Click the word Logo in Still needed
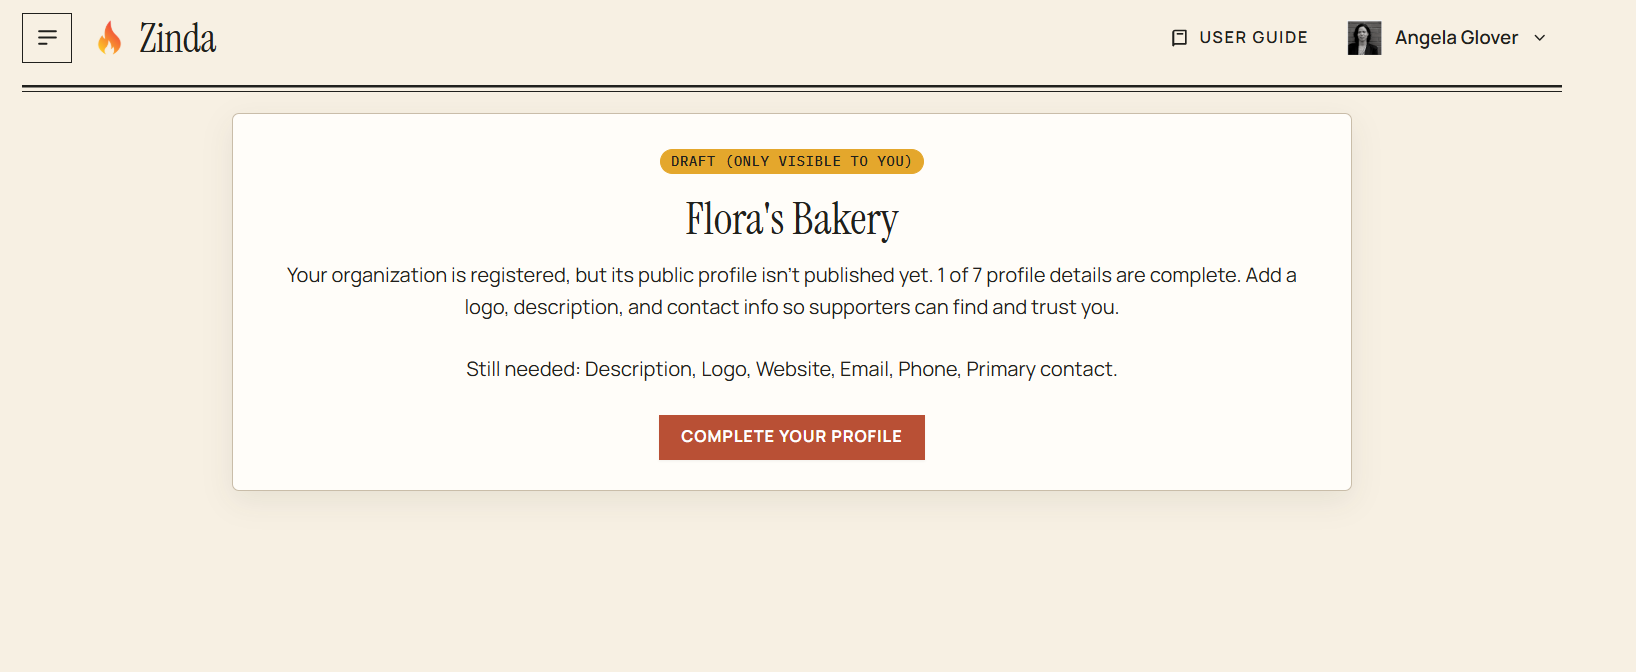Image resolution: width=1636 pixels, height=672 pixels. (725, 369)
